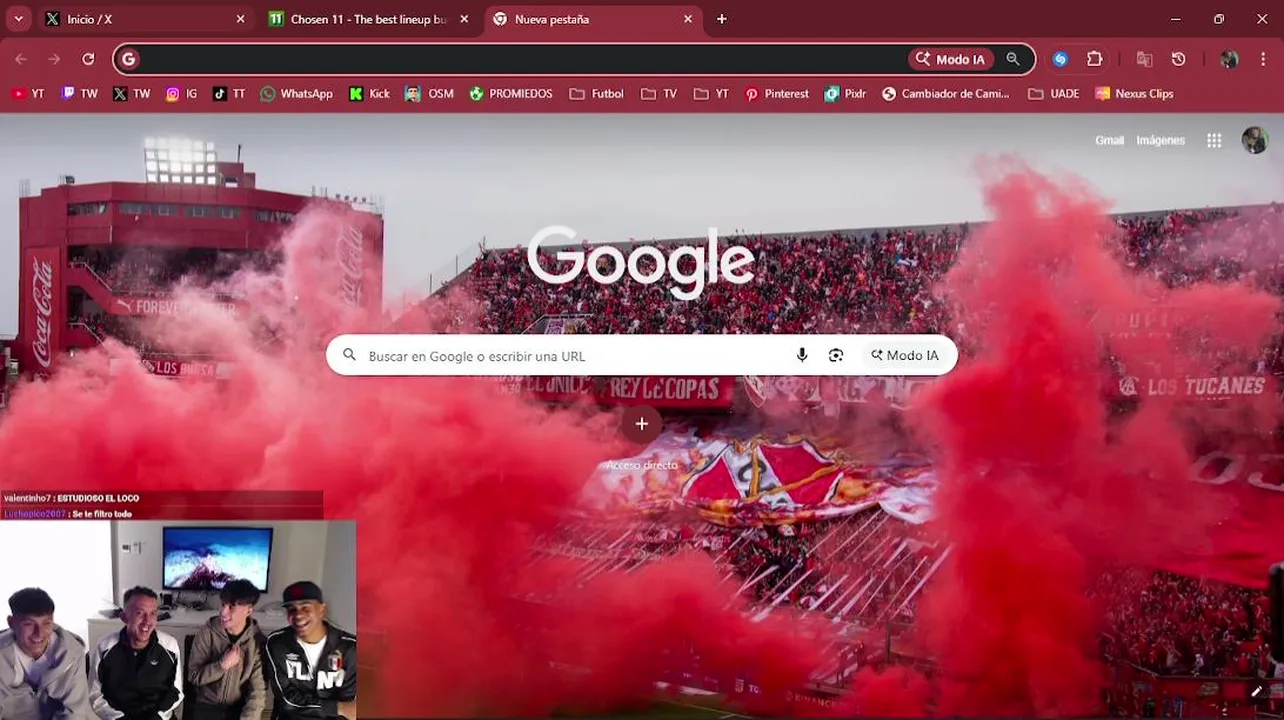This screenshot has height=720, width=1284.
Task: Click Modo IA button in search box
Action: pyautogui.click(x=905, y=355)
